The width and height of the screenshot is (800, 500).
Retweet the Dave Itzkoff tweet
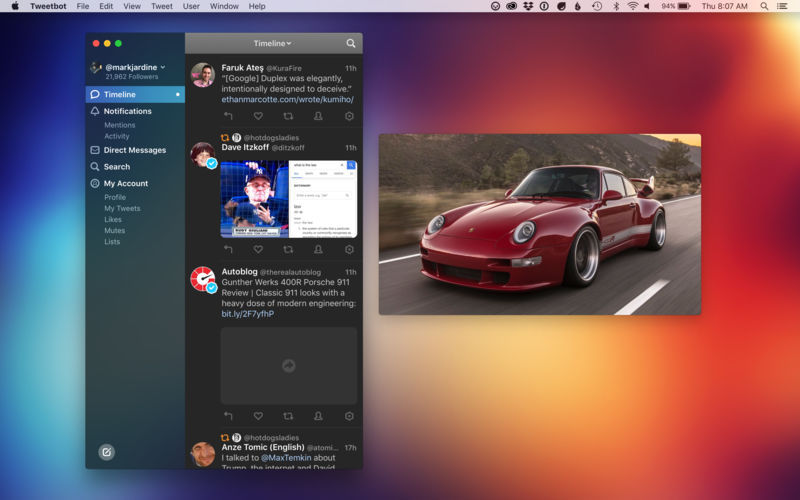click(x=288, y=249)
